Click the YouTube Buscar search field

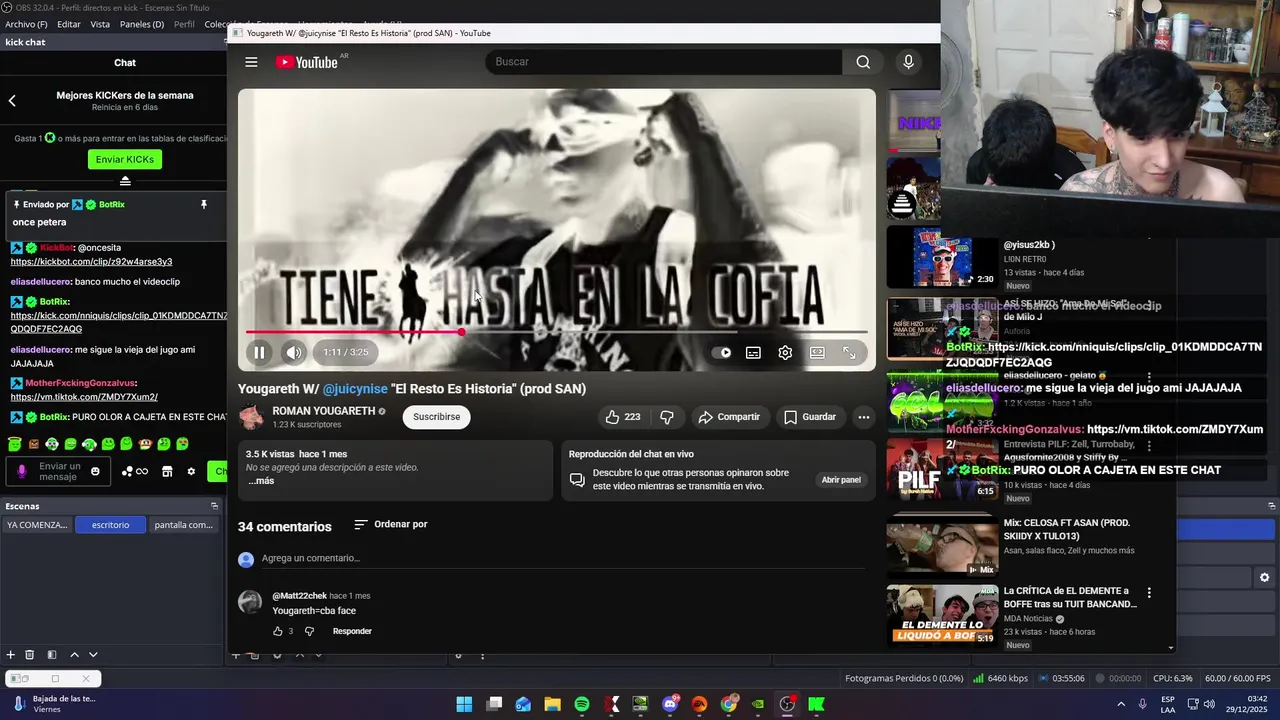tap(664, 62)
